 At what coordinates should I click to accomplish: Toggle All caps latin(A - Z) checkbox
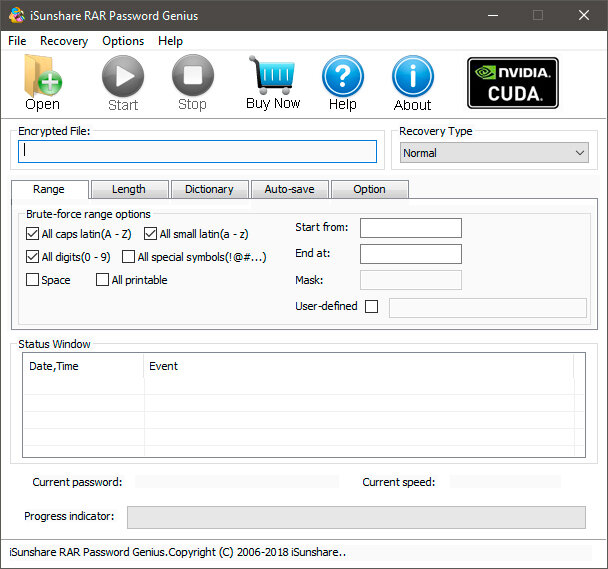pyautogui.click(x=32, y=234)
